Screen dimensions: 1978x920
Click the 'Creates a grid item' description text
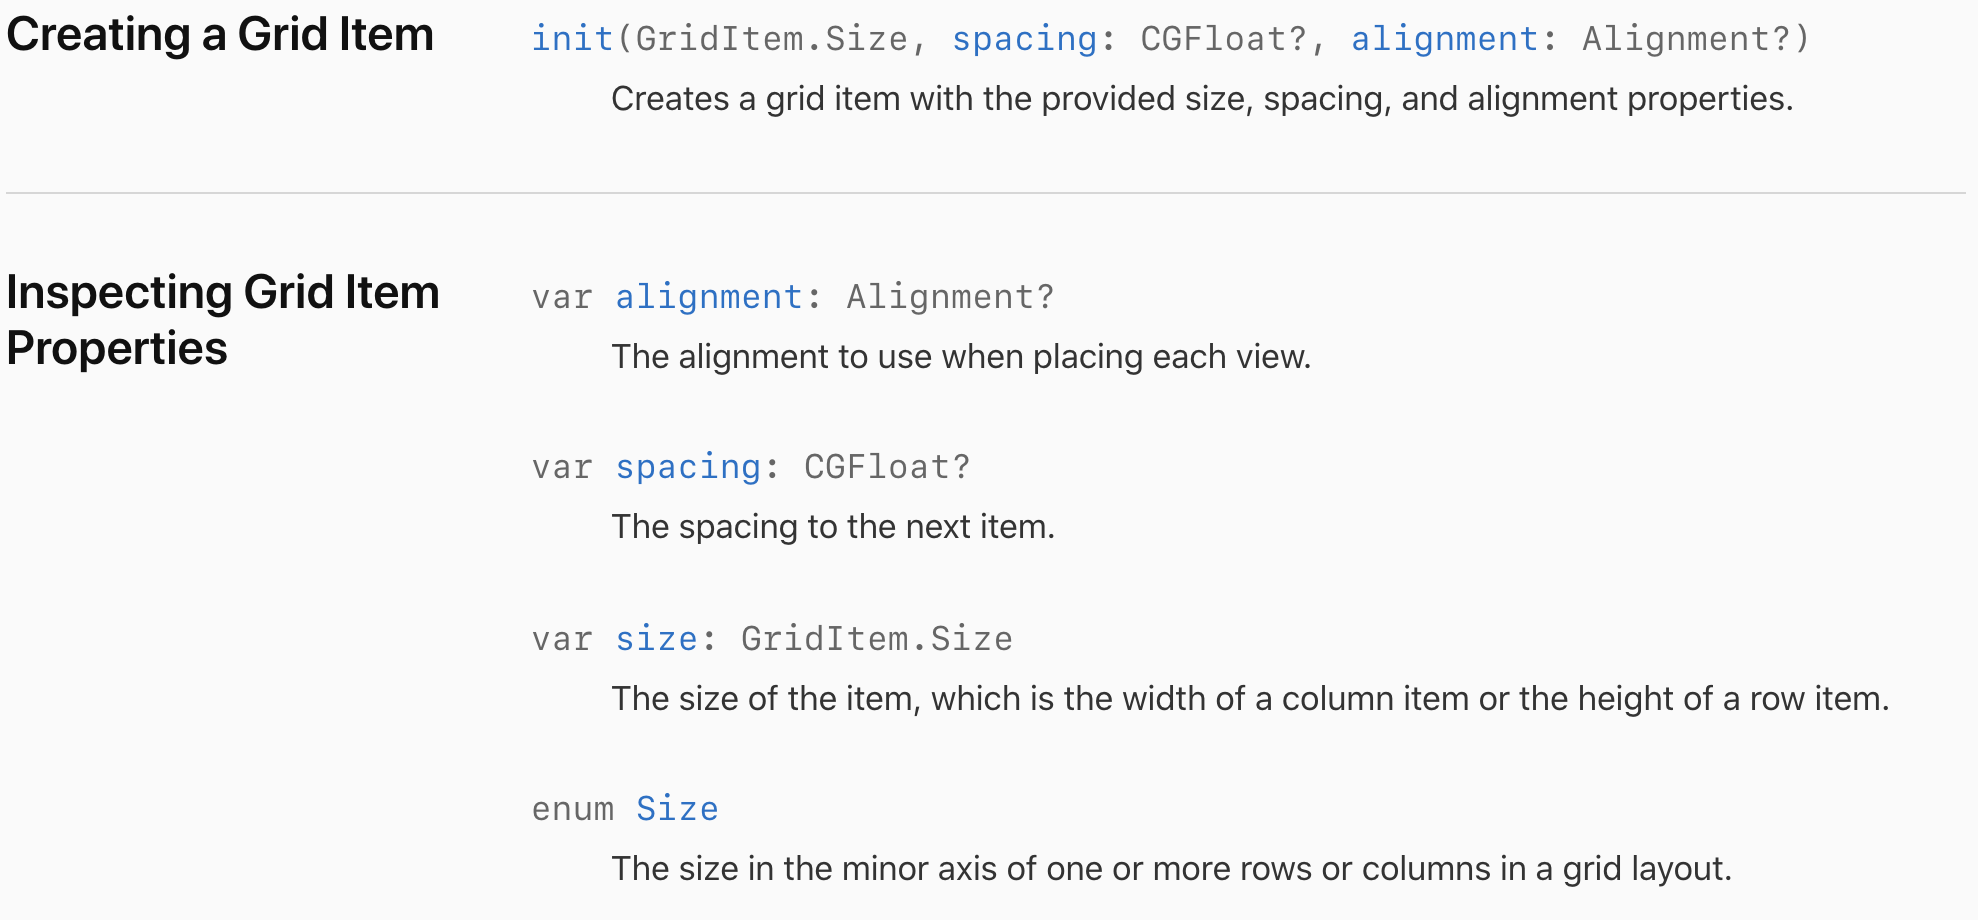(1202, 99)
